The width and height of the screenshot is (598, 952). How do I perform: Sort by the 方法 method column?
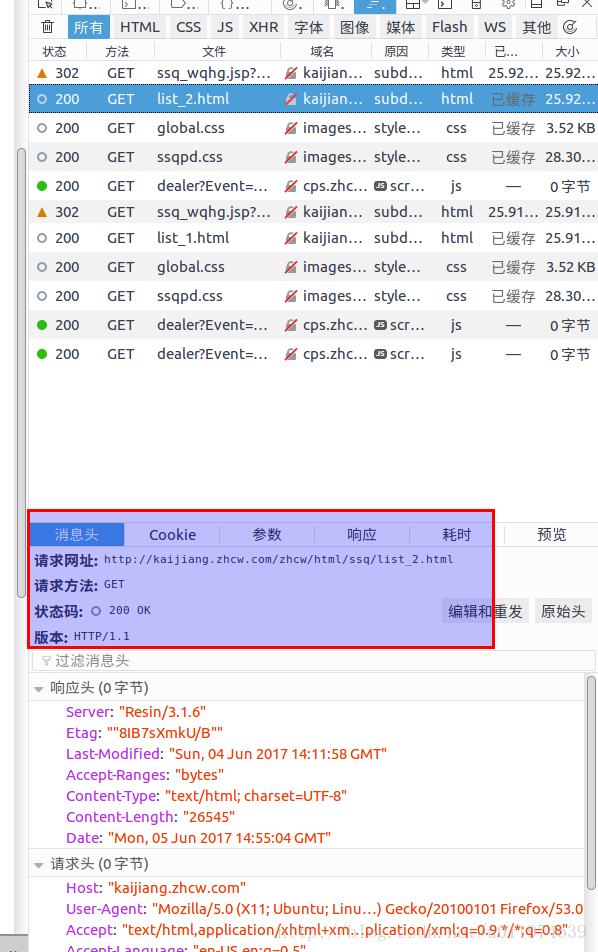(117, 52)
